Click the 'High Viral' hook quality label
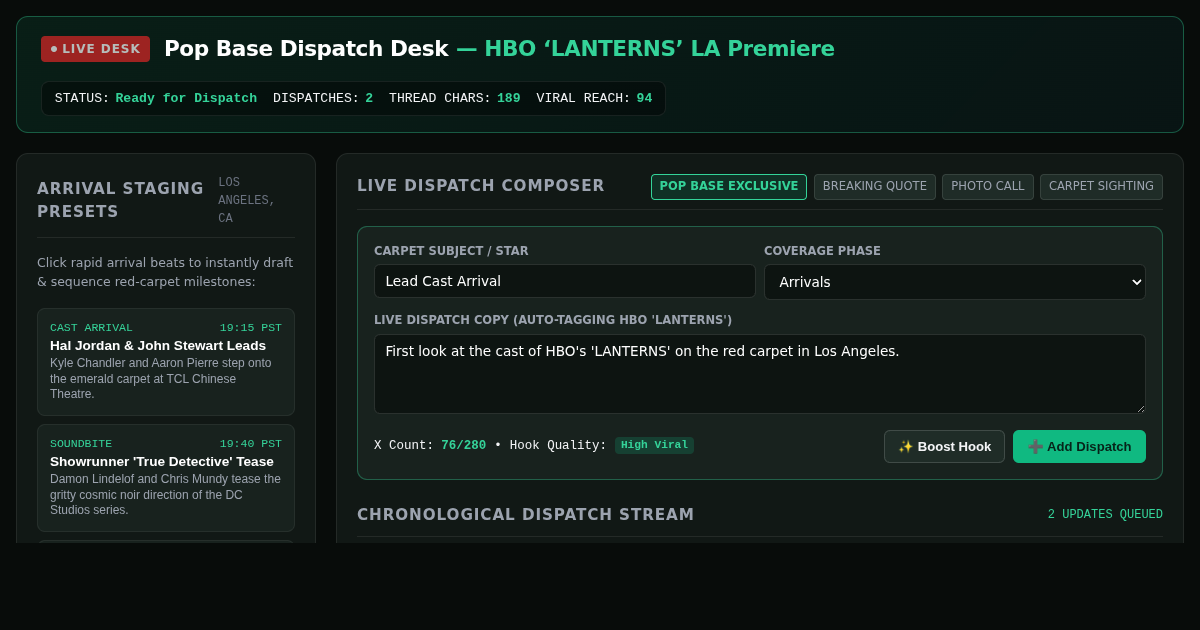 point(654,445)
